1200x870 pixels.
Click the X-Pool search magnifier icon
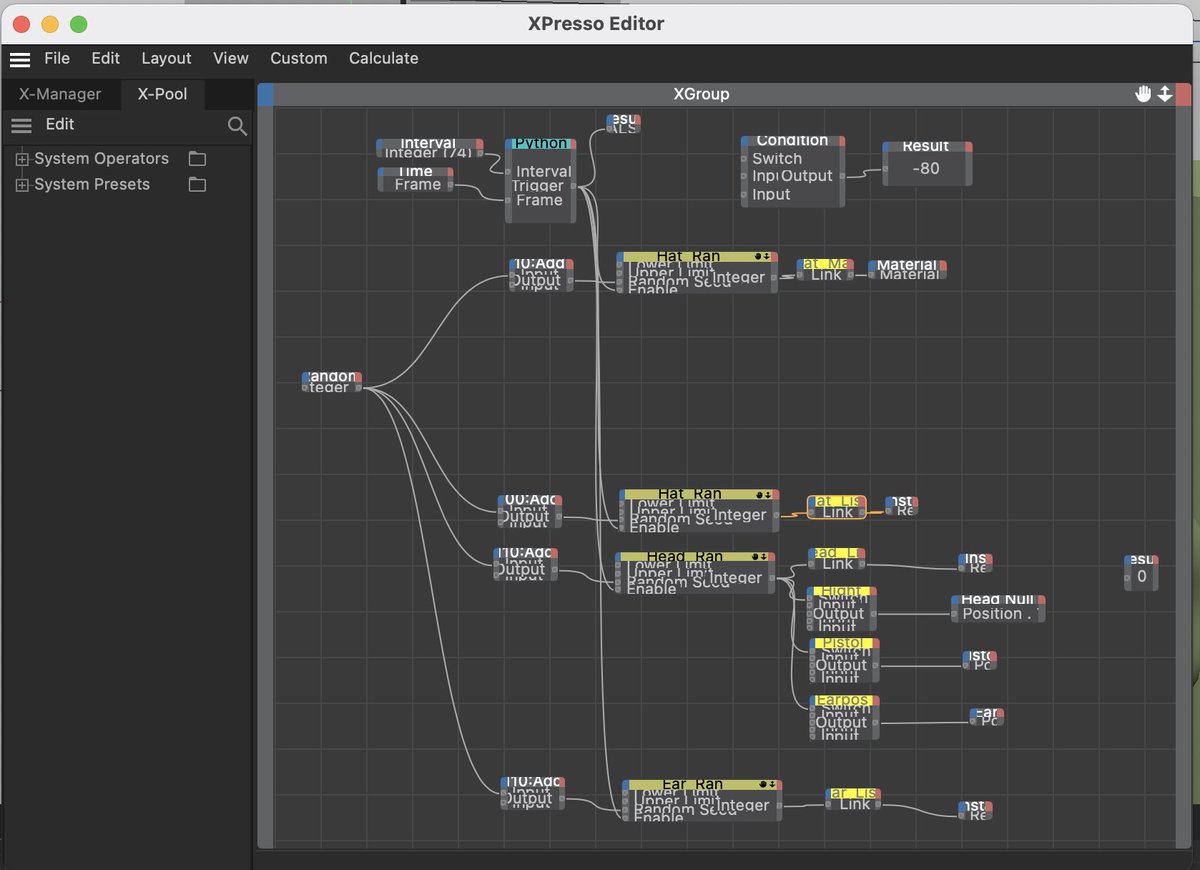coord(237,126)
